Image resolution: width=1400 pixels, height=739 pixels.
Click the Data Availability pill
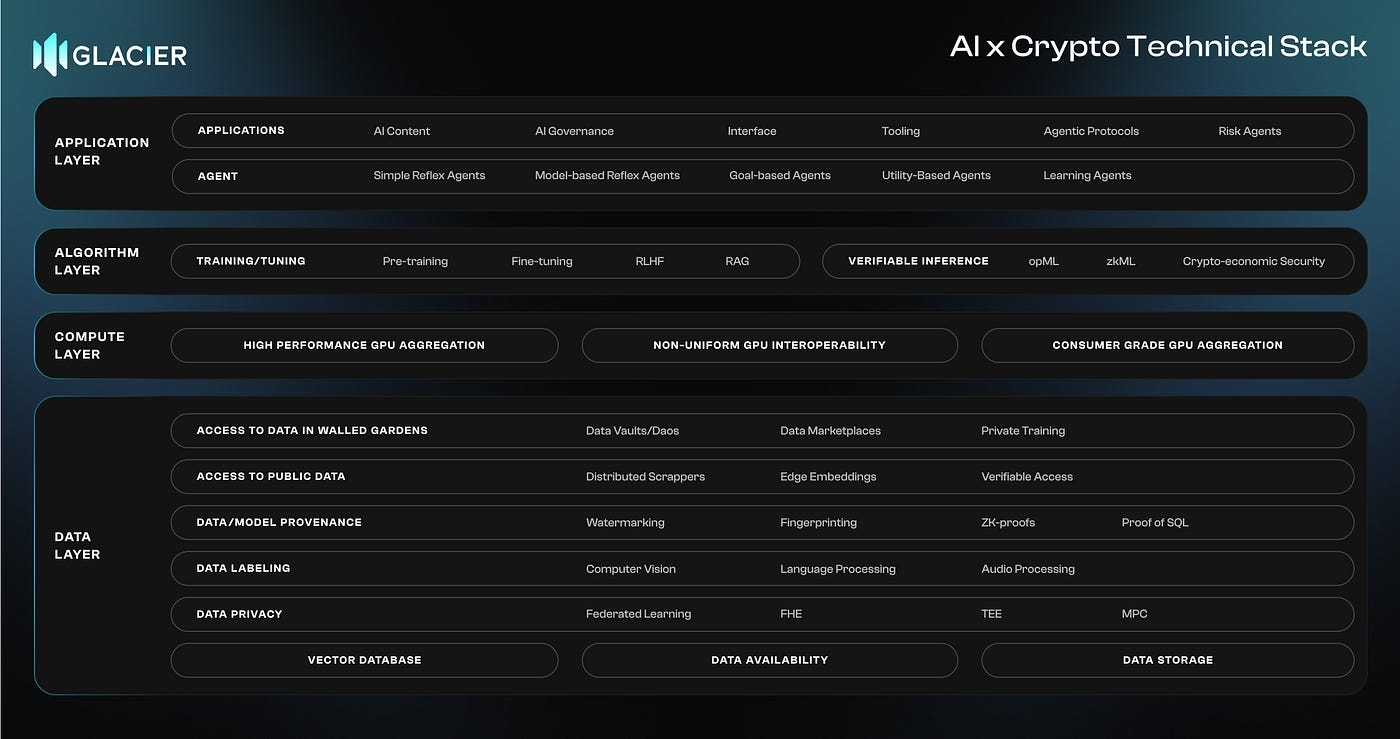click(769, 660)
